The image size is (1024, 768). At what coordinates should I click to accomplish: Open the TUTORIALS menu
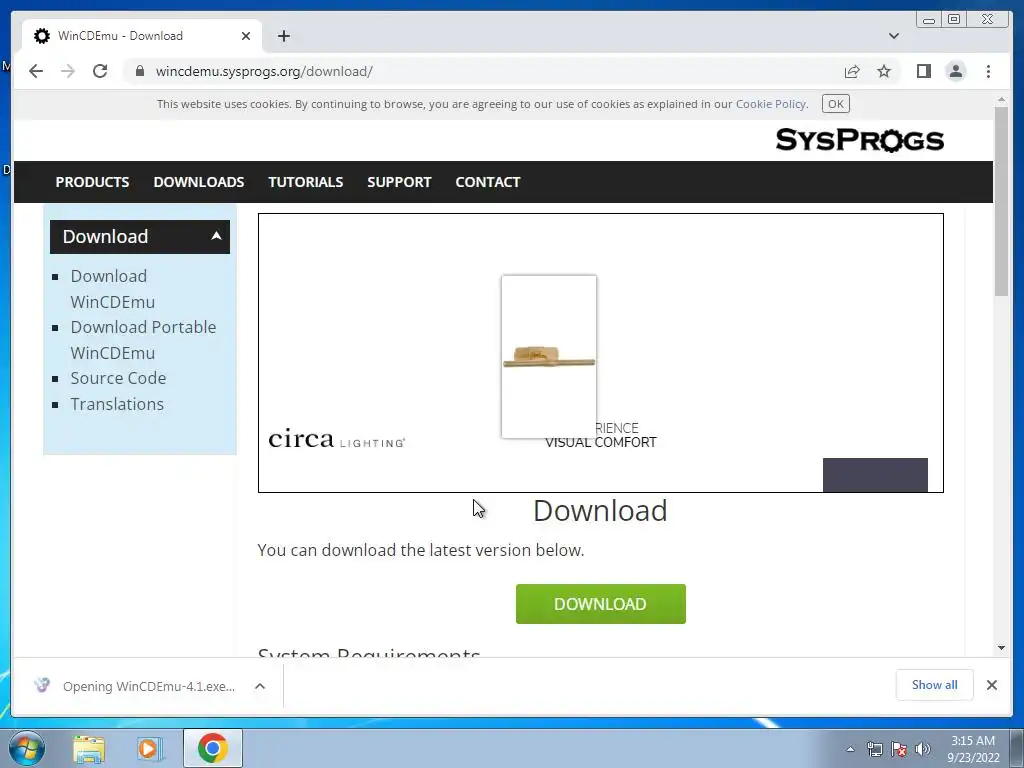305,182
